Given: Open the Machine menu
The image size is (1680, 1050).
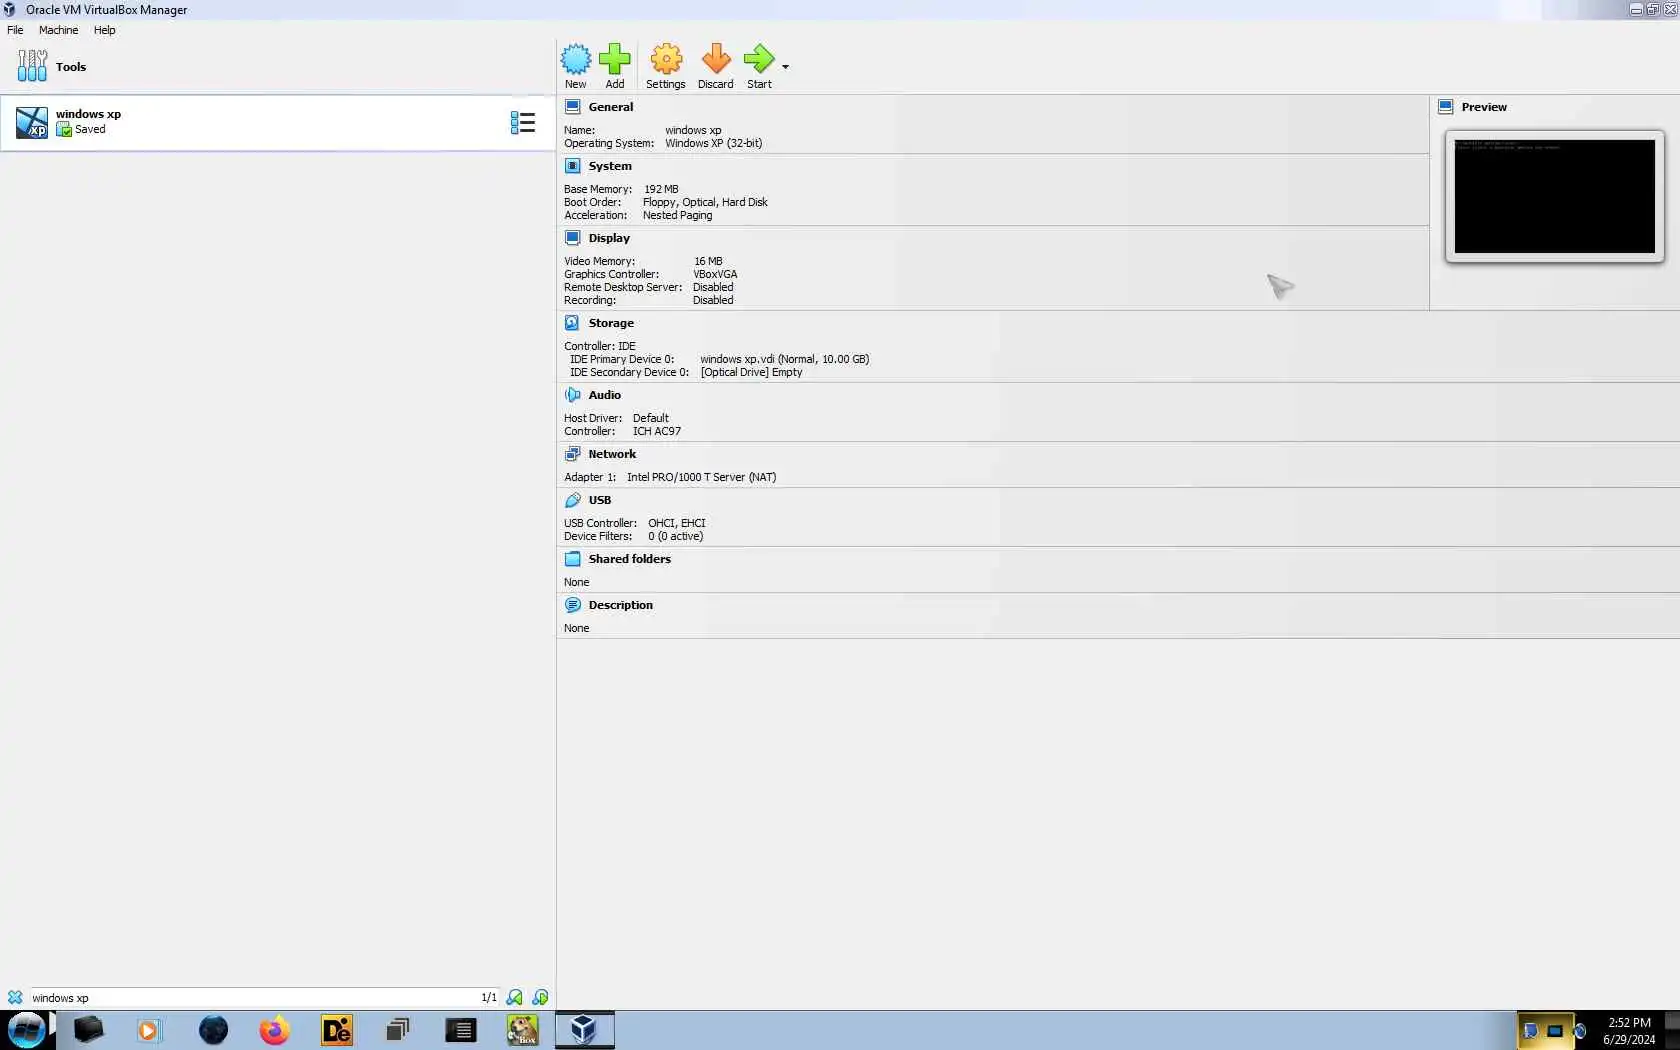Looking at the screenshot, I should [58, 30].
